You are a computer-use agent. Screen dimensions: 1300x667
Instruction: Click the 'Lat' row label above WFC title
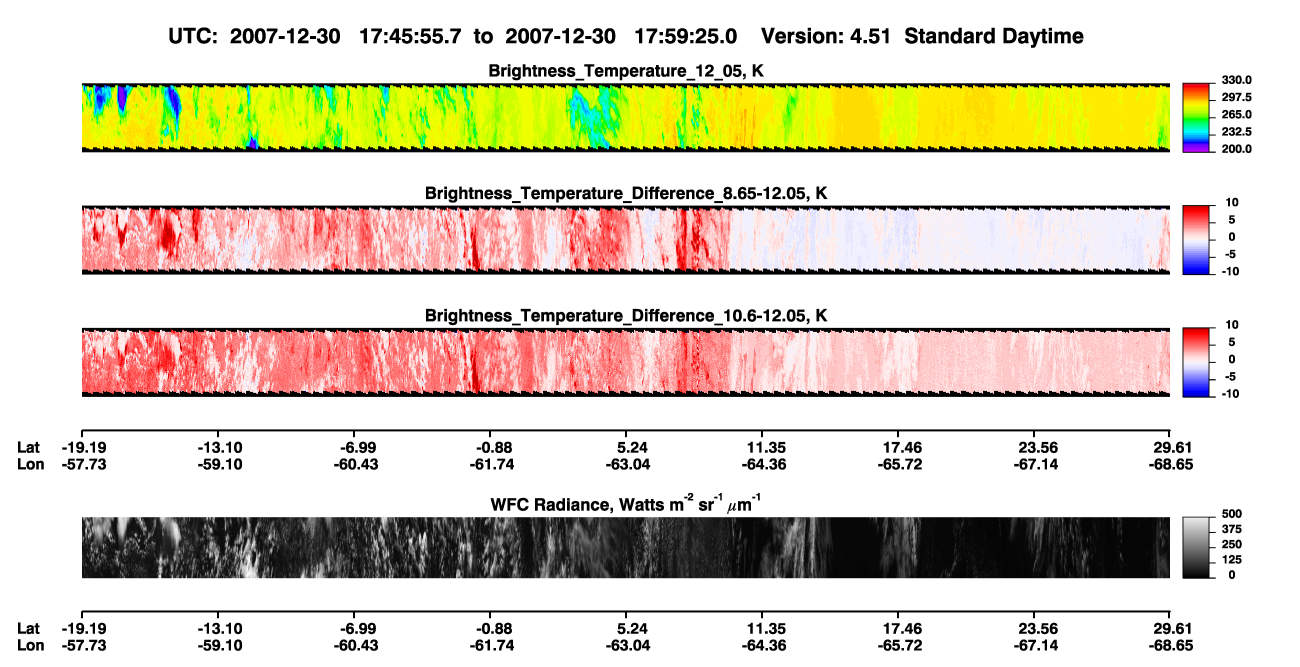pyautogui.click(x=28, y=448)
